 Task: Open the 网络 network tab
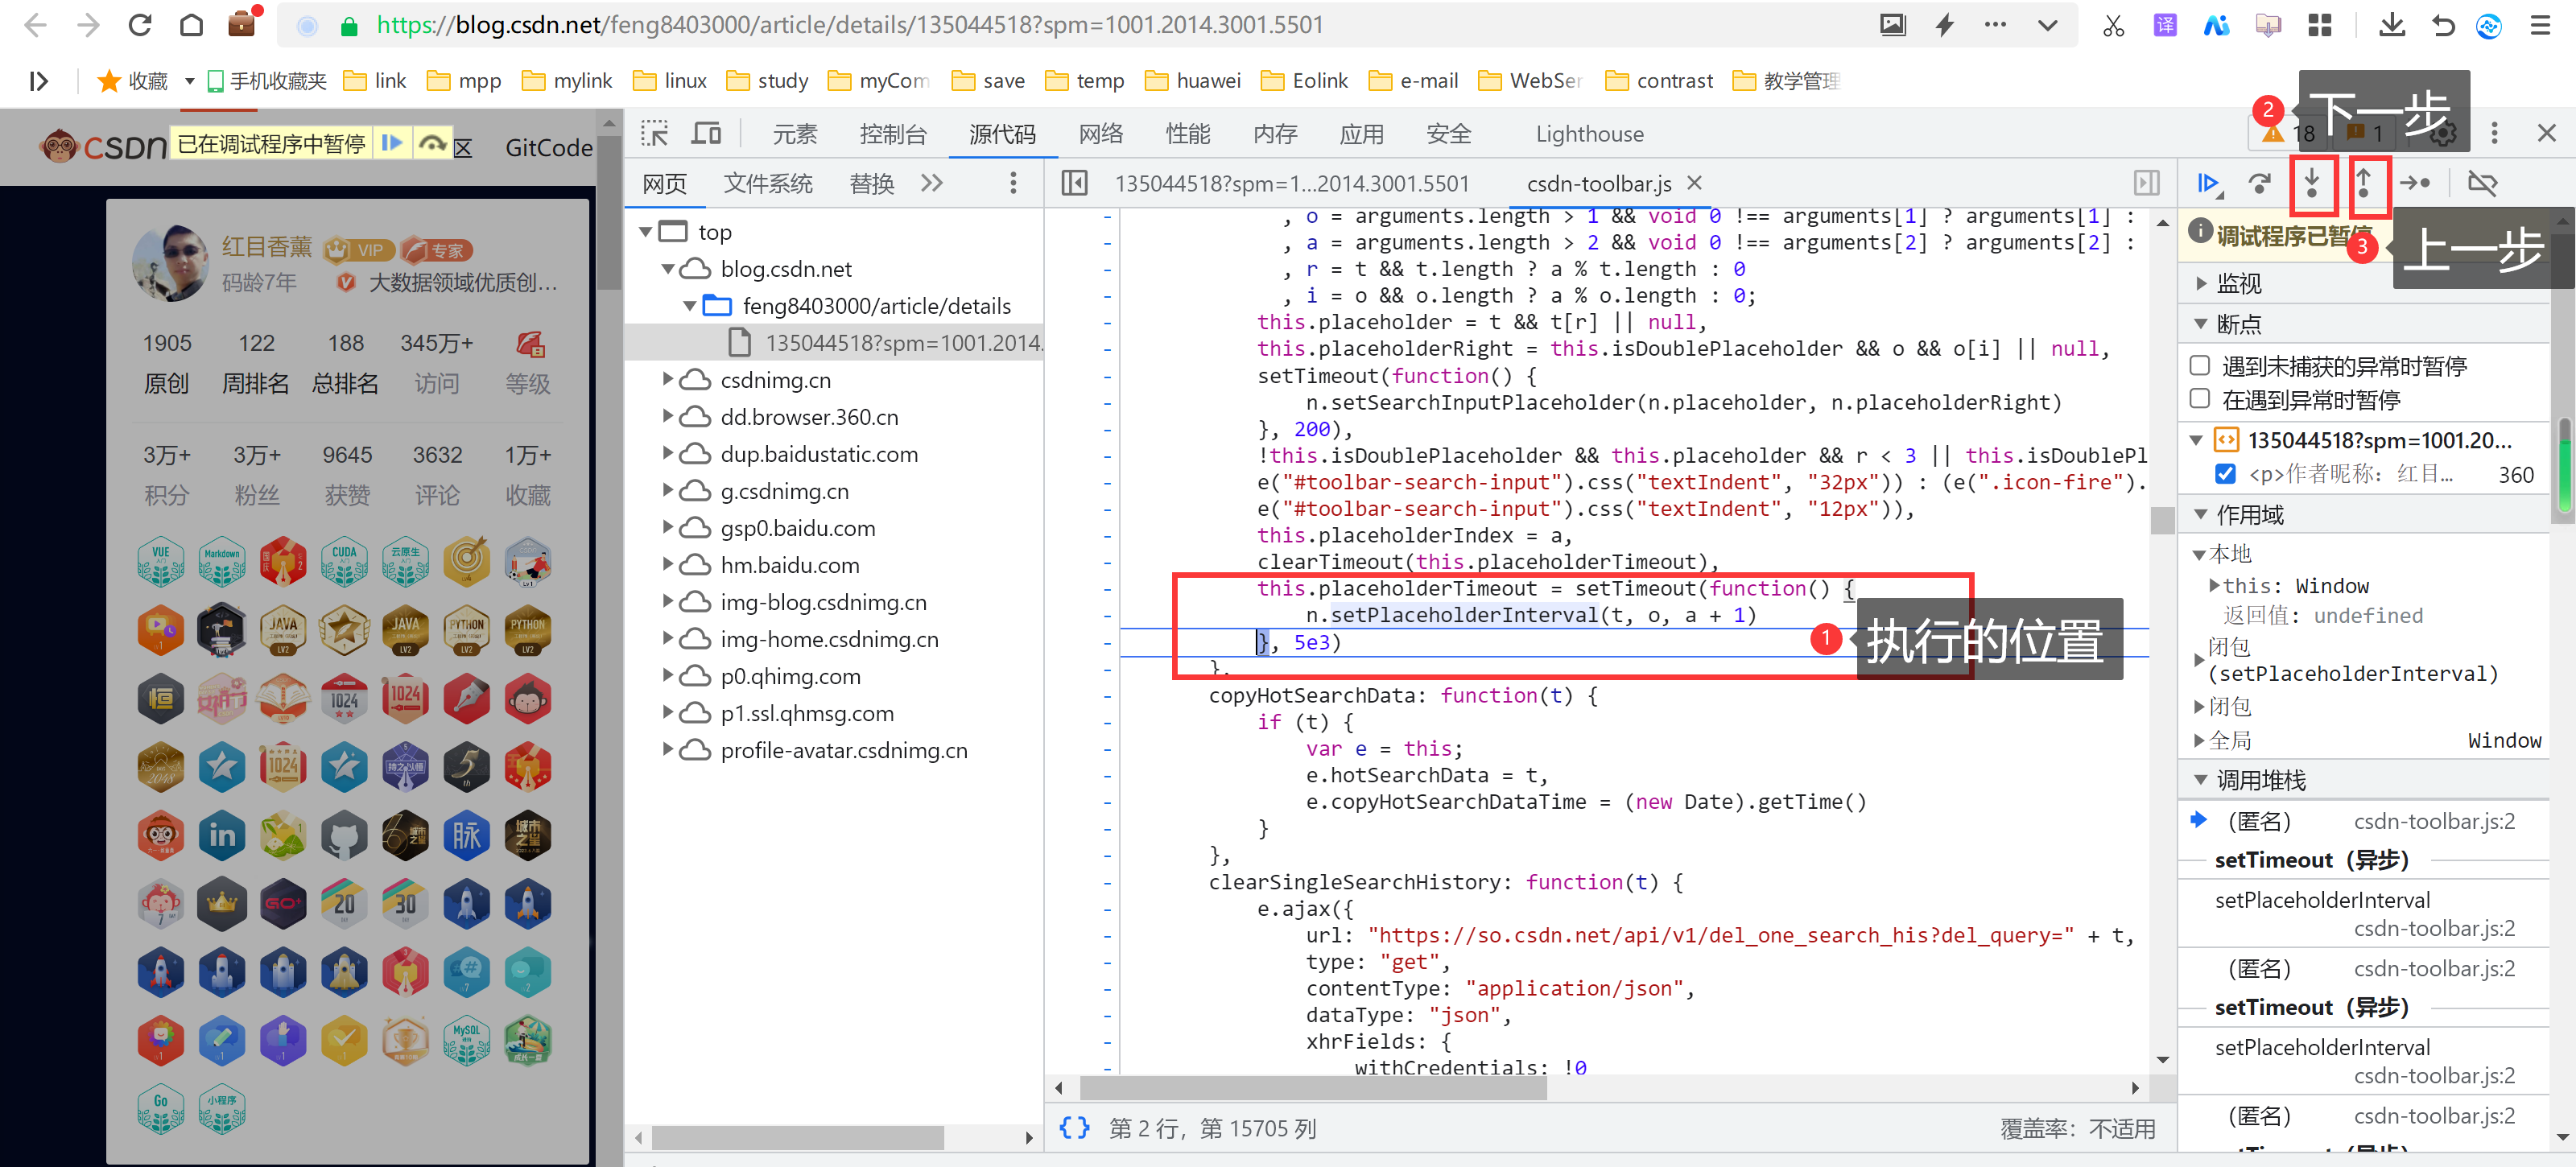pyautogui.click(x=1100, y=133)
